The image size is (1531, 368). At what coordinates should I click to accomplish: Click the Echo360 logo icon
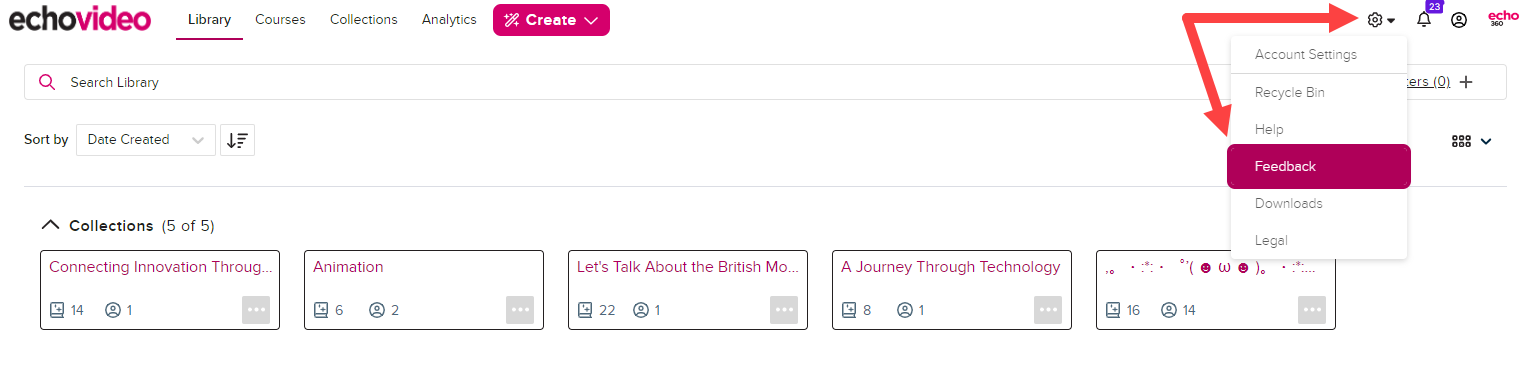[x=1503, y=18]
